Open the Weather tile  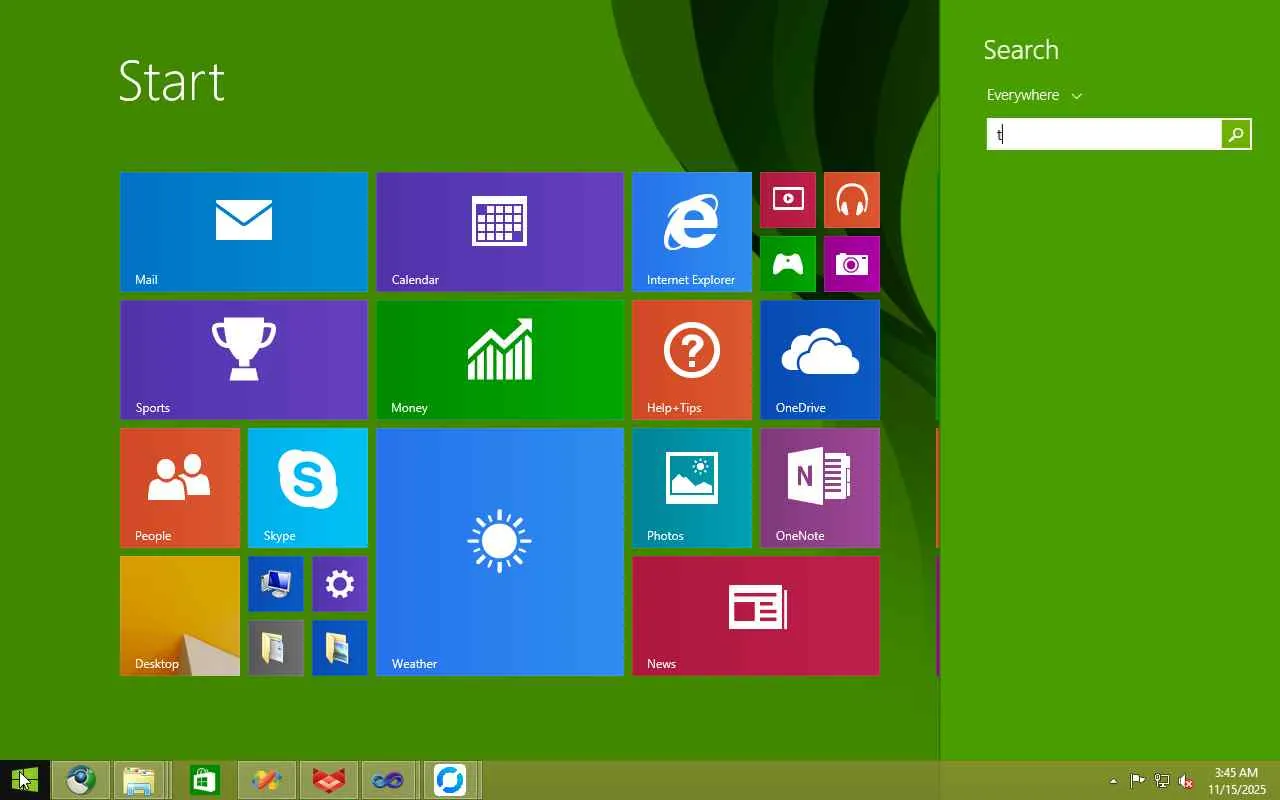500,552
